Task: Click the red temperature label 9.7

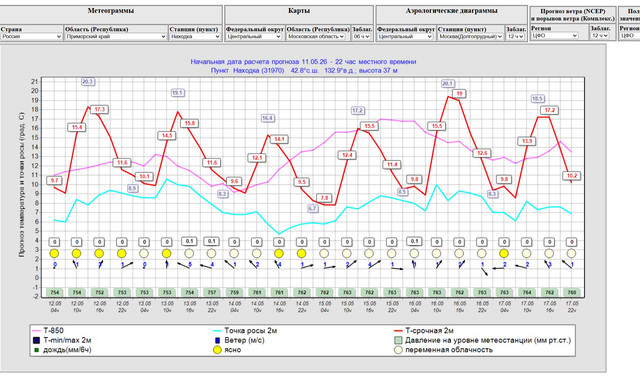Action: click(54, 180)
